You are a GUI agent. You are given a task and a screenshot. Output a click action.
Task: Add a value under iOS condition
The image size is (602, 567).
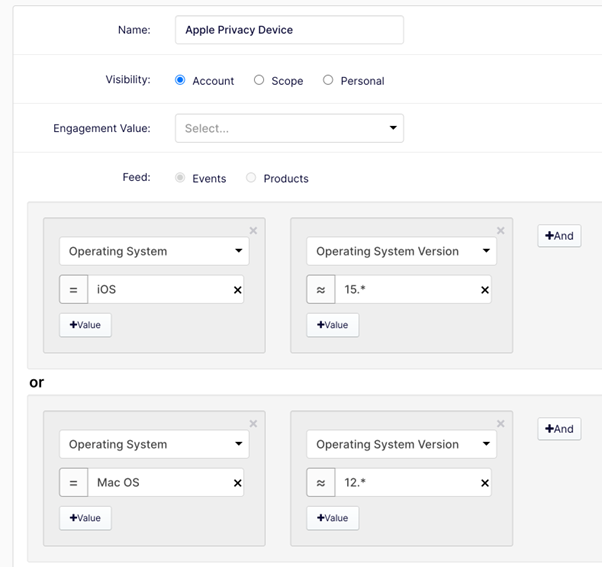tap(85, 325)
